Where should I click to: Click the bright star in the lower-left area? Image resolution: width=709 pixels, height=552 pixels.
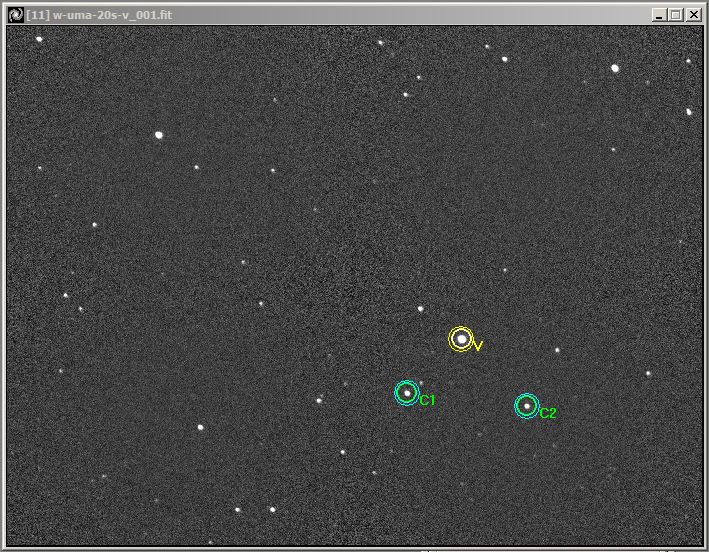pyautogui.click(x=200, y=427)
